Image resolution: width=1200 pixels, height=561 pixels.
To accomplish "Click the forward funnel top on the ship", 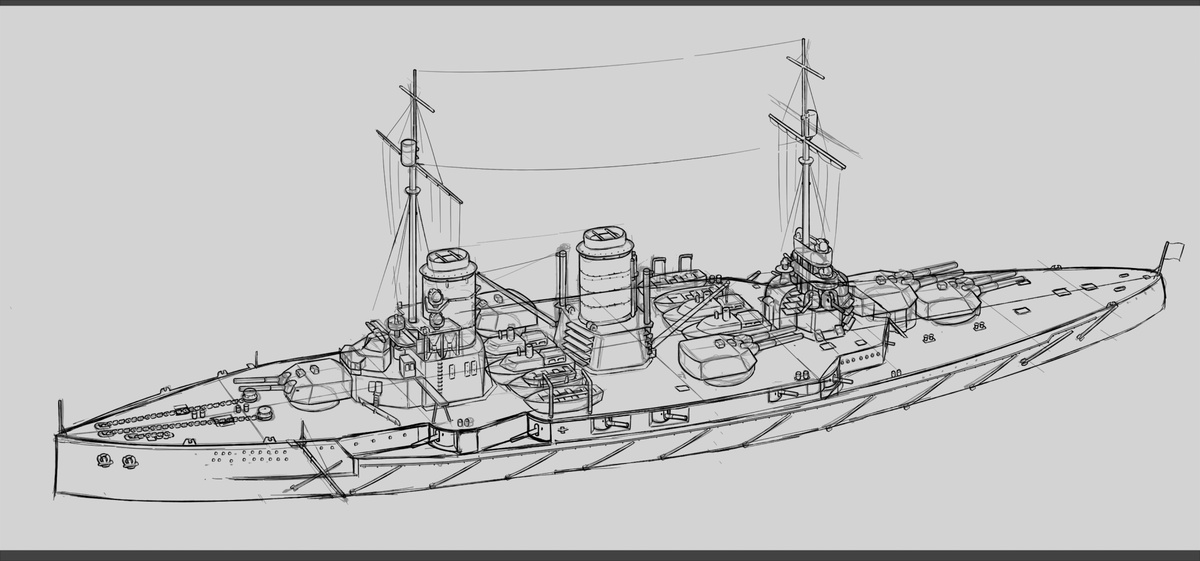I will [450, 263].
